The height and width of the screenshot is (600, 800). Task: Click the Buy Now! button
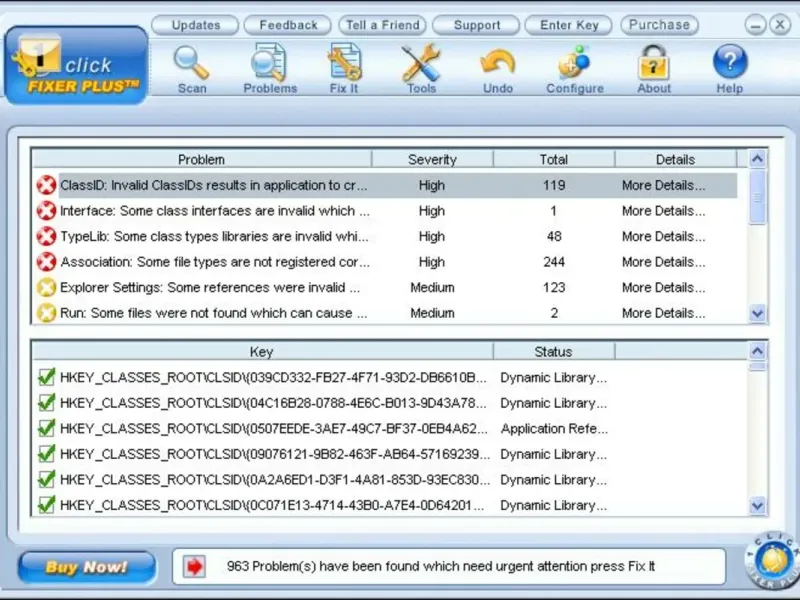click(x=87, y=567)
